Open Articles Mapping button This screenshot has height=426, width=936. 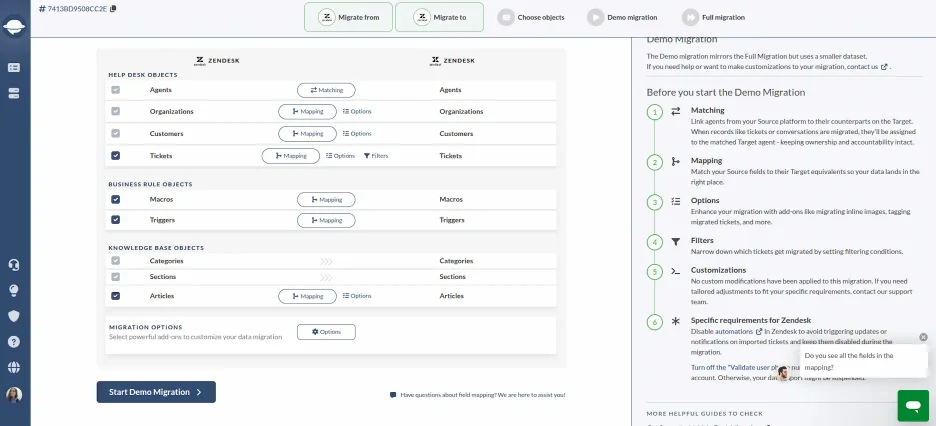307,296
